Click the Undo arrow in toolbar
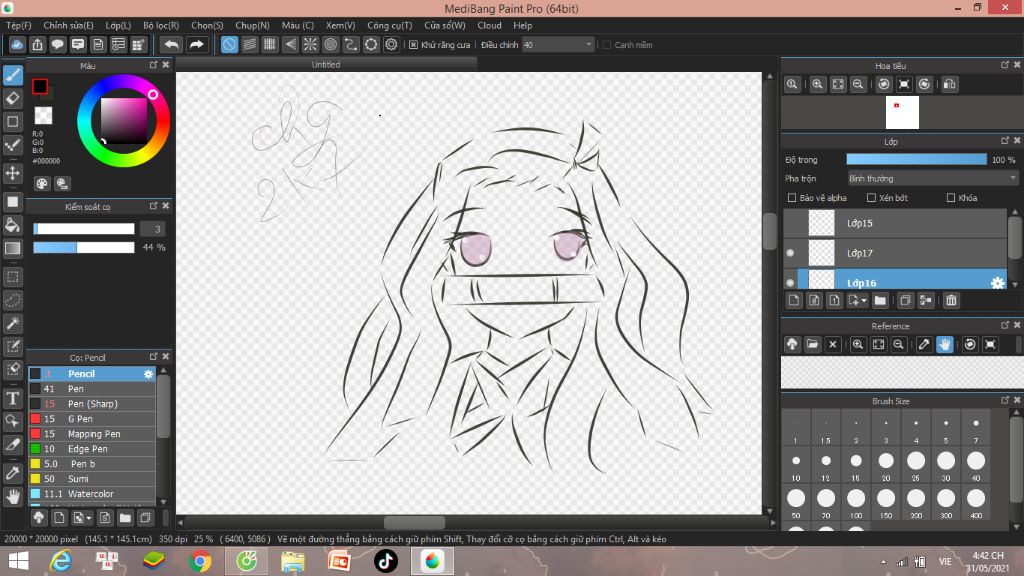This screenshot has width=1024, height=576. [171, 44]
